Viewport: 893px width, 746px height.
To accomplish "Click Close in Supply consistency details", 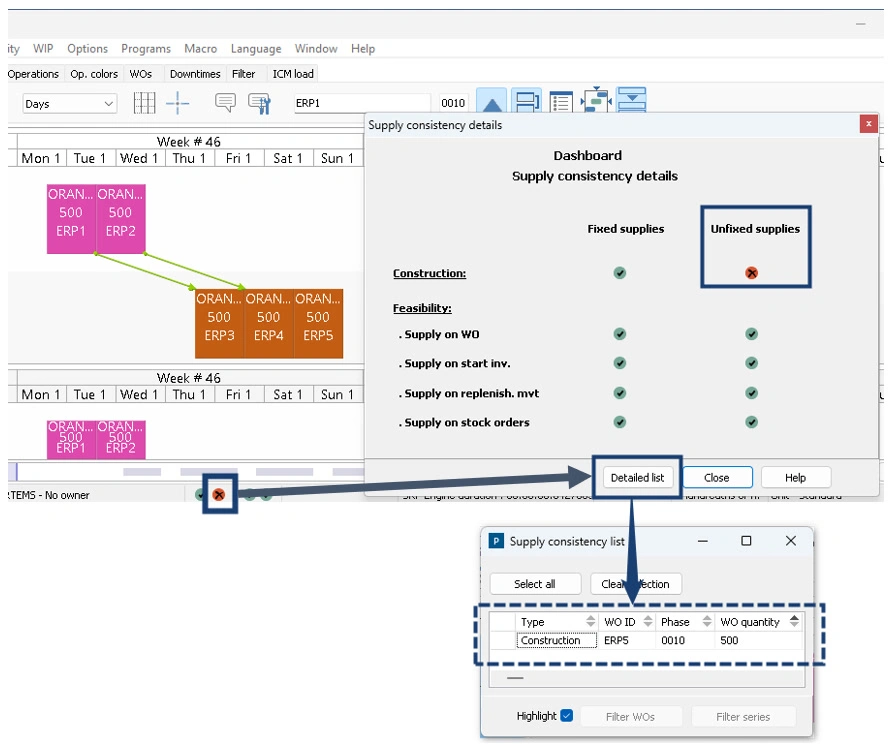I will (x=717, y=477).
